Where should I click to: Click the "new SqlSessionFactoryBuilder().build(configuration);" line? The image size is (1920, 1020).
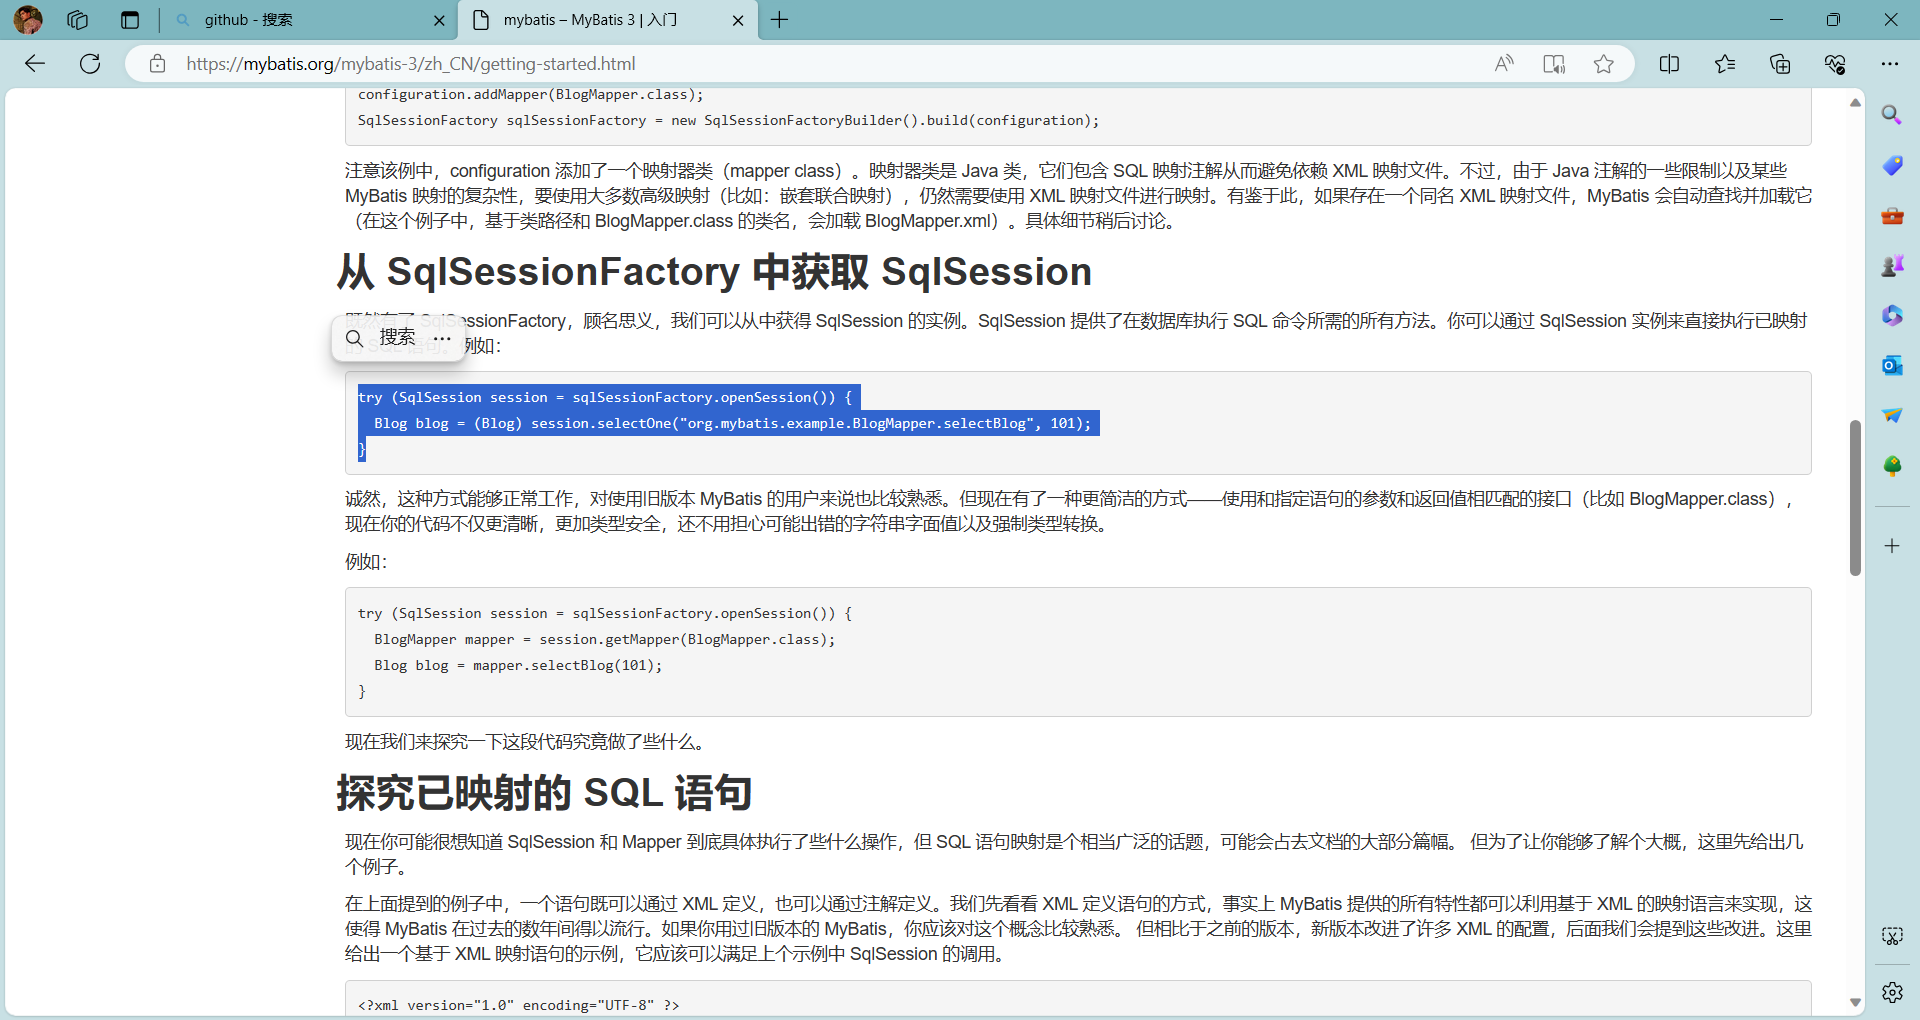(885, 121)
